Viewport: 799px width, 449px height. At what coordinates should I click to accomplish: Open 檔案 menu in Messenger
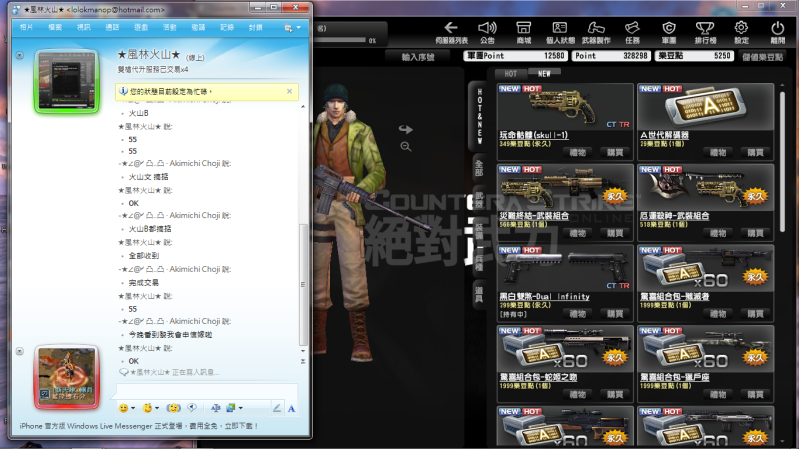(x=55, y=28)
